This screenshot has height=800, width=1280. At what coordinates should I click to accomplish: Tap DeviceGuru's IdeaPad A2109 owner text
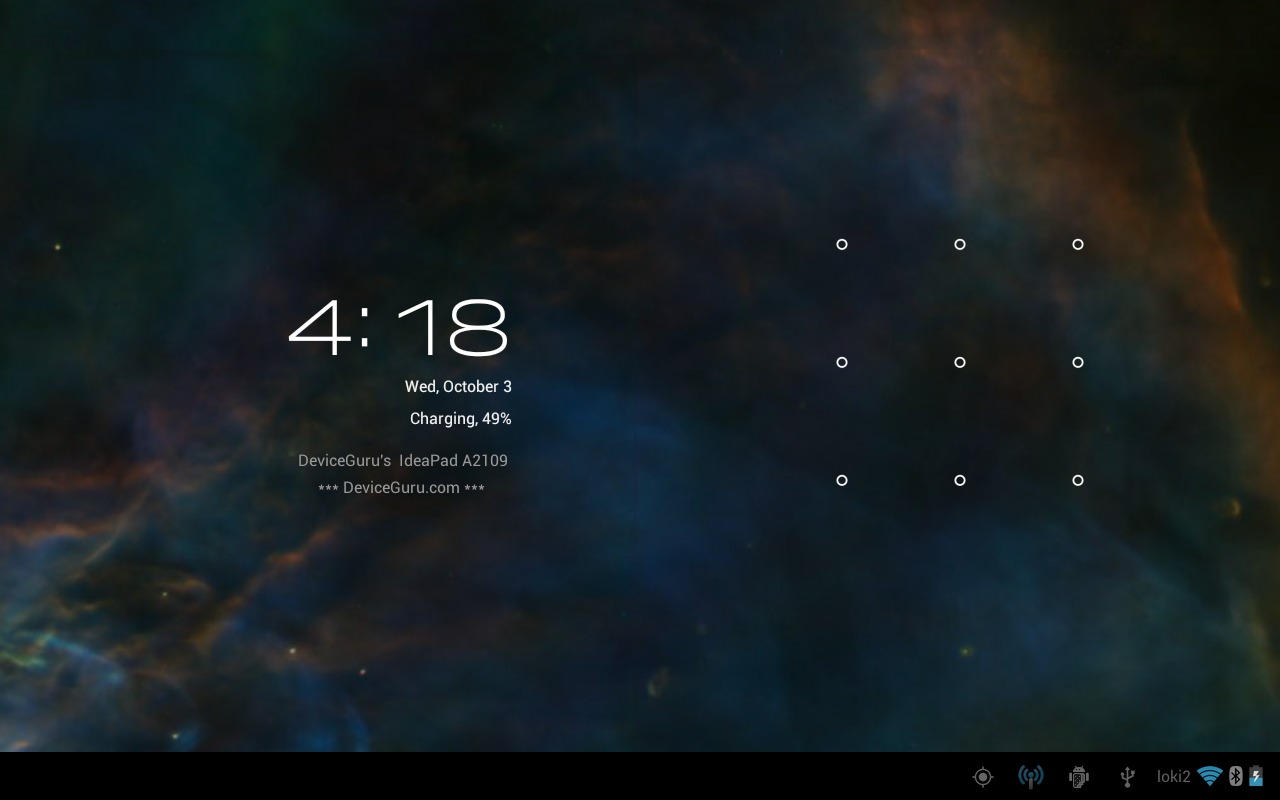(x=403, y=461)
